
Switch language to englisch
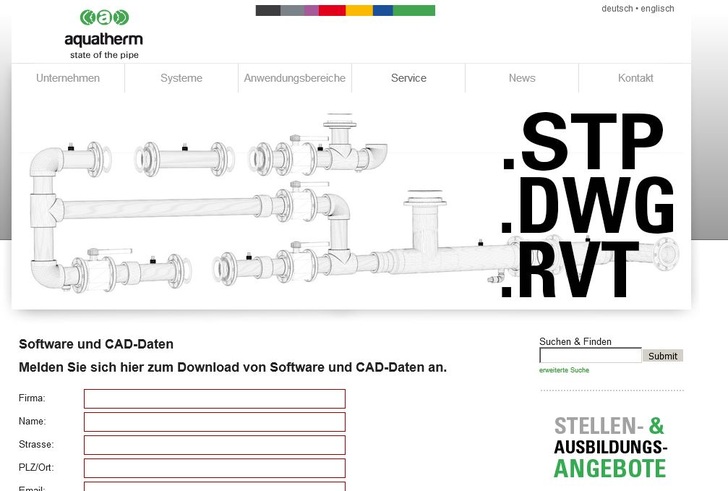click(x=657, y=8)
